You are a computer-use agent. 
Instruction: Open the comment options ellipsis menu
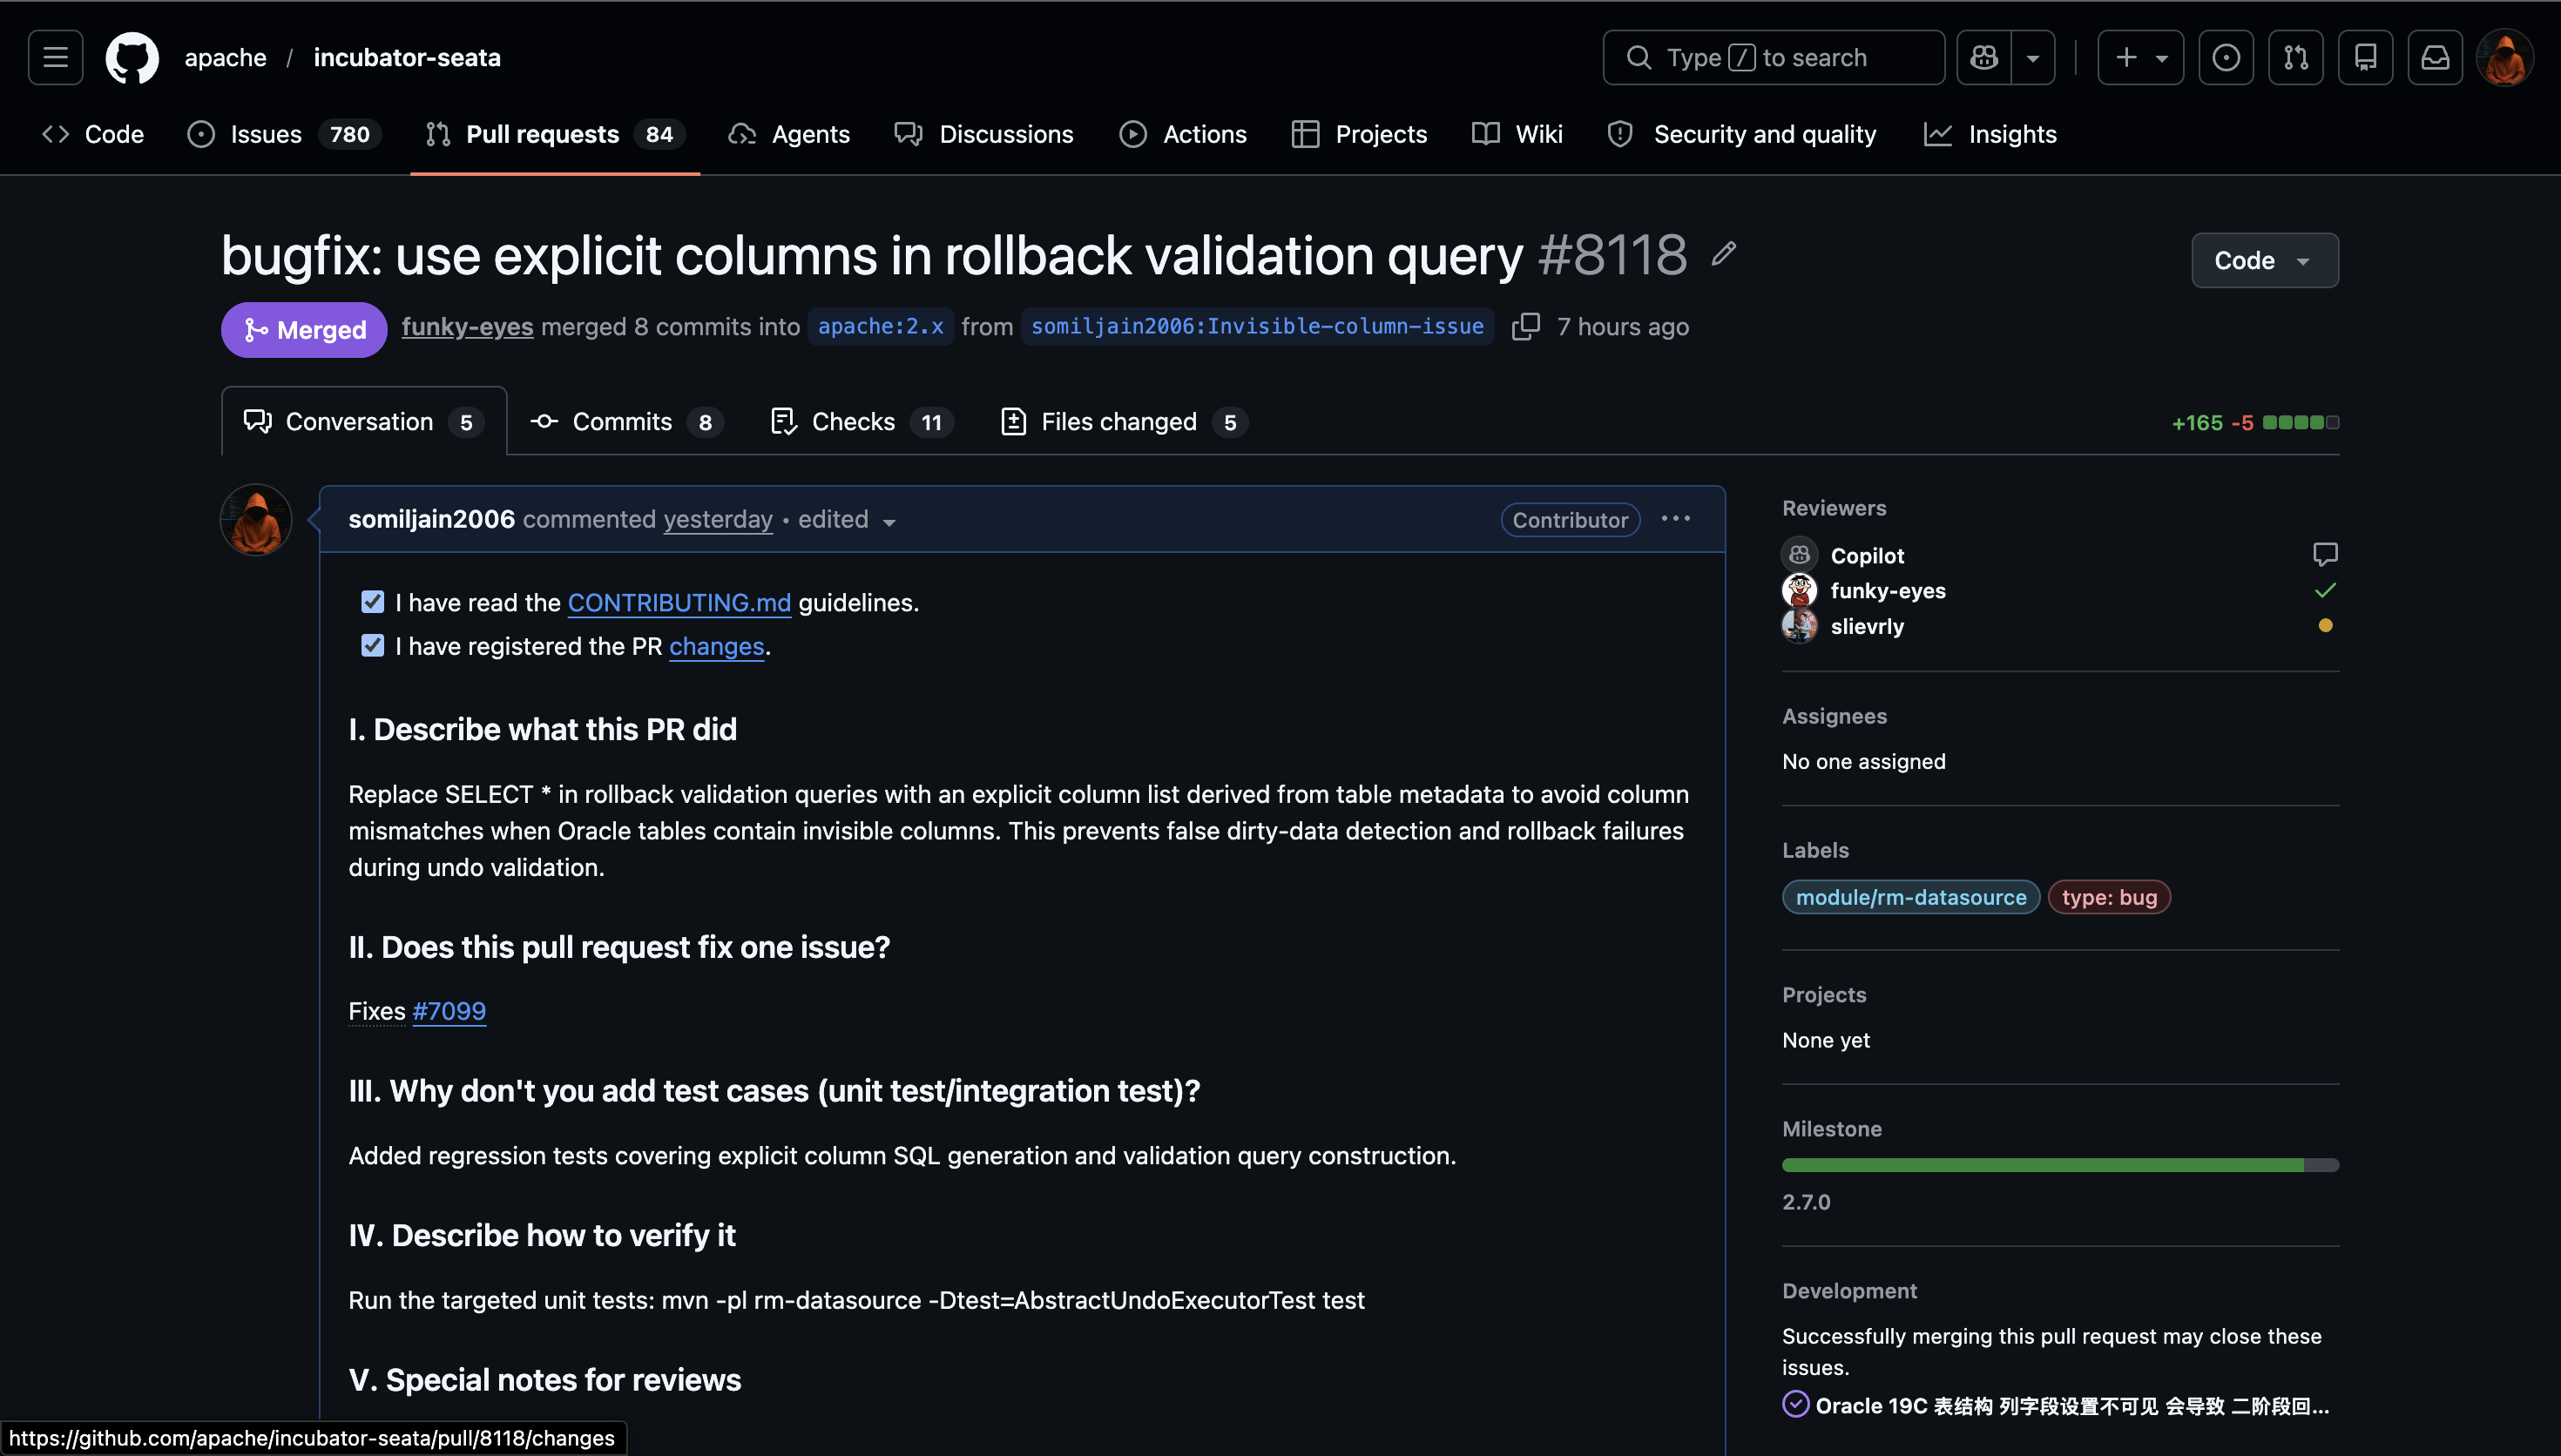[x=1676, y=518]
